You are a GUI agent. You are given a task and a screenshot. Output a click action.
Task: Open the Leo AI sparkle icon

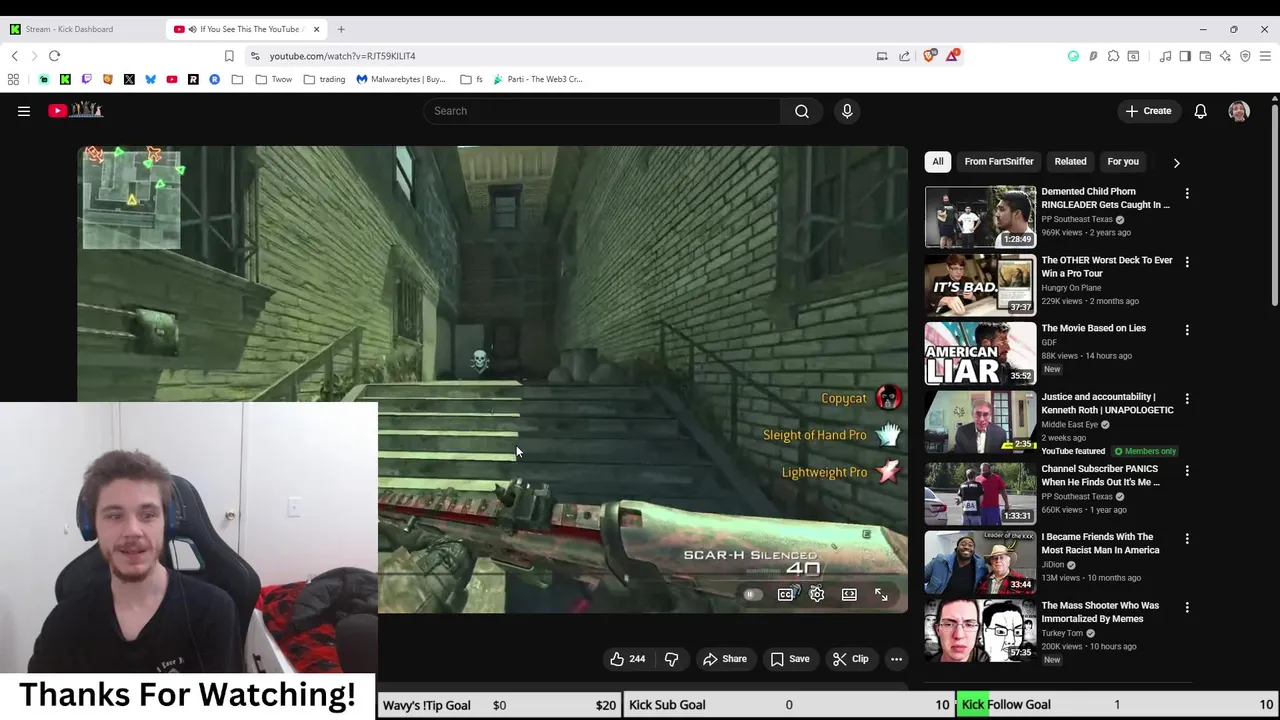(x=1225, y=56)
